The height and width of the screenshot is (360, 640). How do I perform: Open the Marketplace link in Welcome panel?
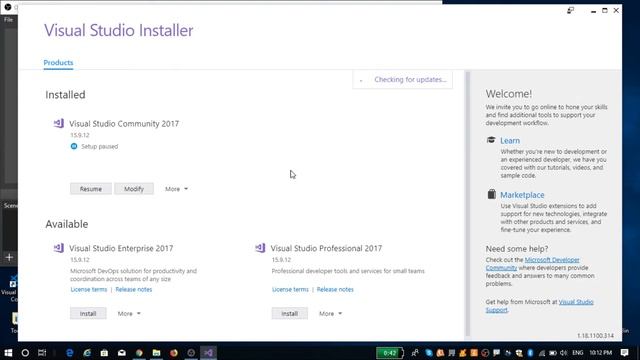click(x=522, y=195)
